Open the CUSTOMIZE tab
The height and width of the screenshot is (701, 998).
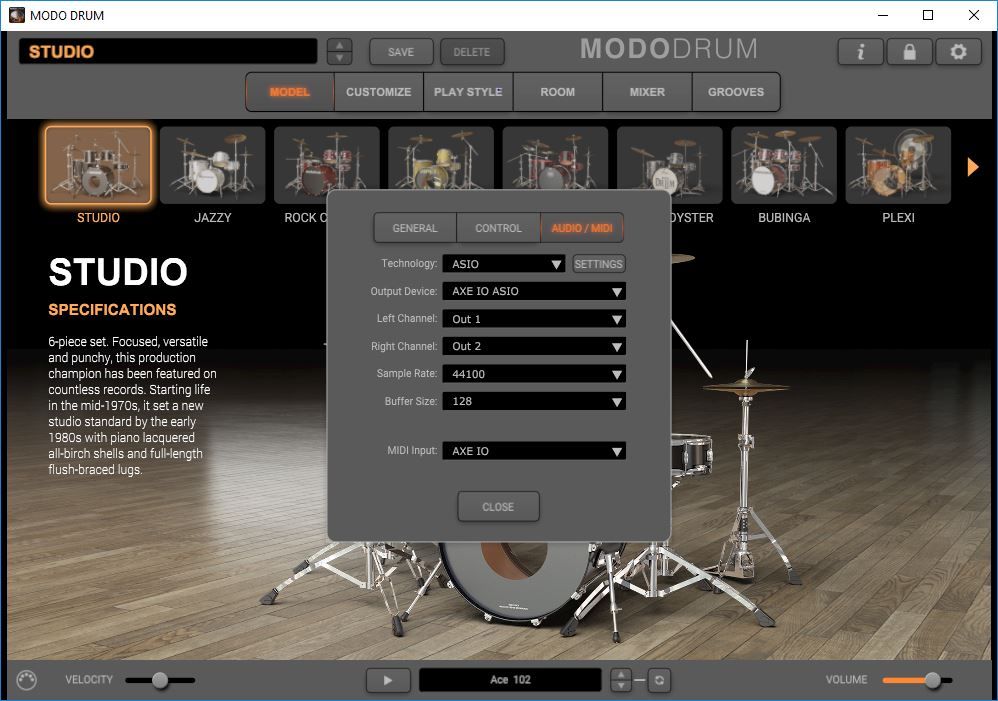pos(379,92)
